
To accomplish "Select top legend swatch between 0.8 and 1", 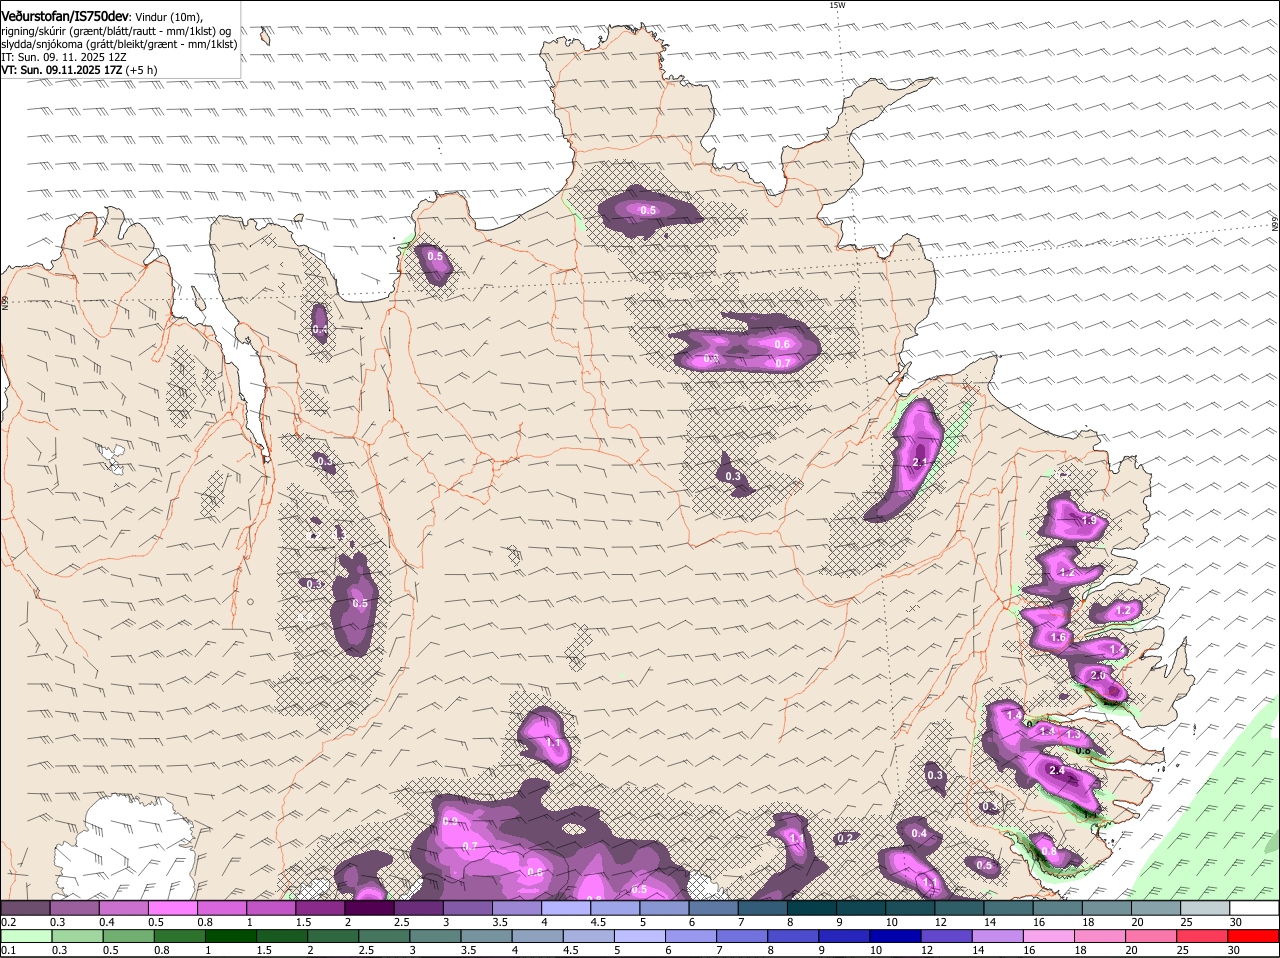I will [221, 908].
